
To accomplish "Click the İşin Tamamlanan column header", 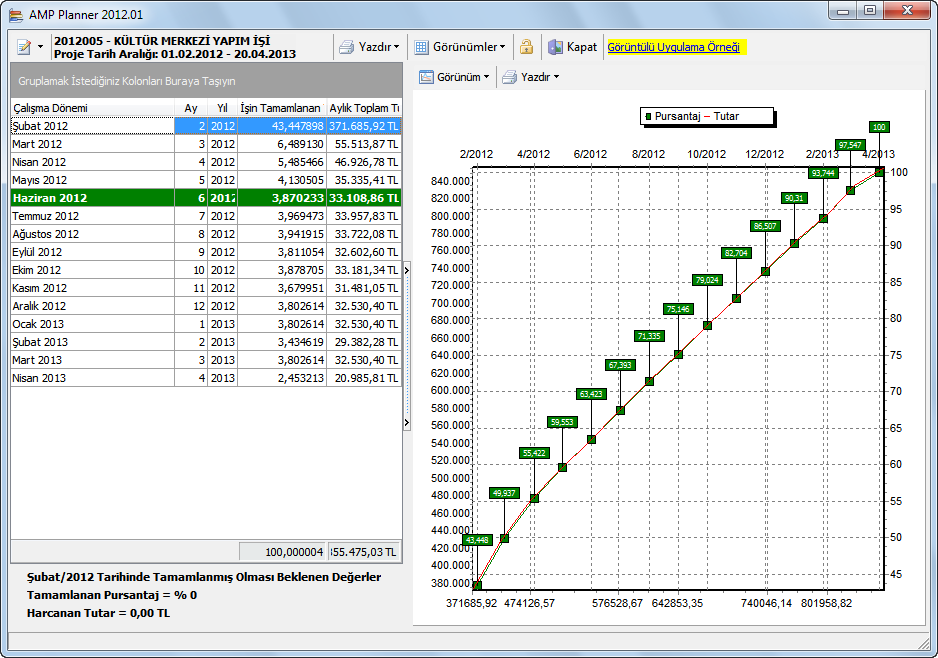I will point(281,108).
